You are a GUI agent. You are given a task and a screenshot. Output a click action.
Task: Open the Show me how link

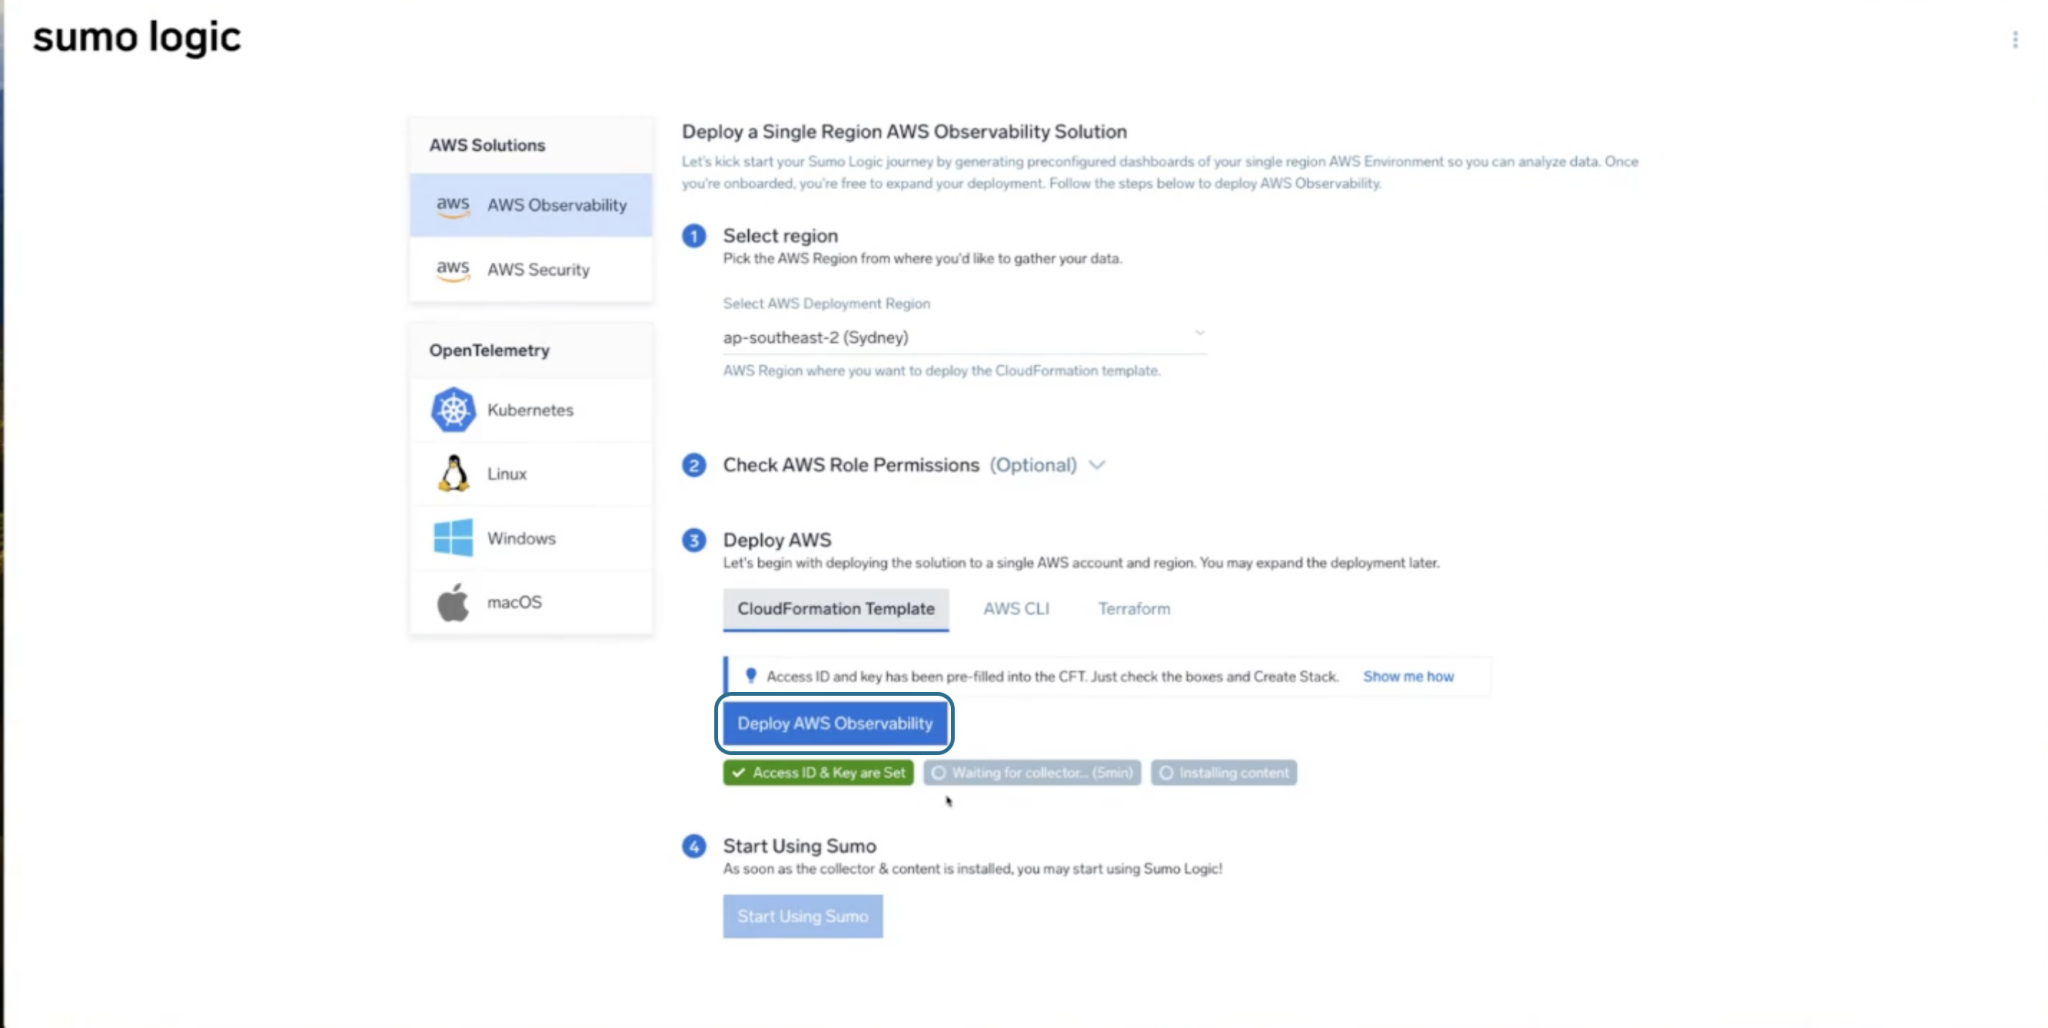(1408, 676)
